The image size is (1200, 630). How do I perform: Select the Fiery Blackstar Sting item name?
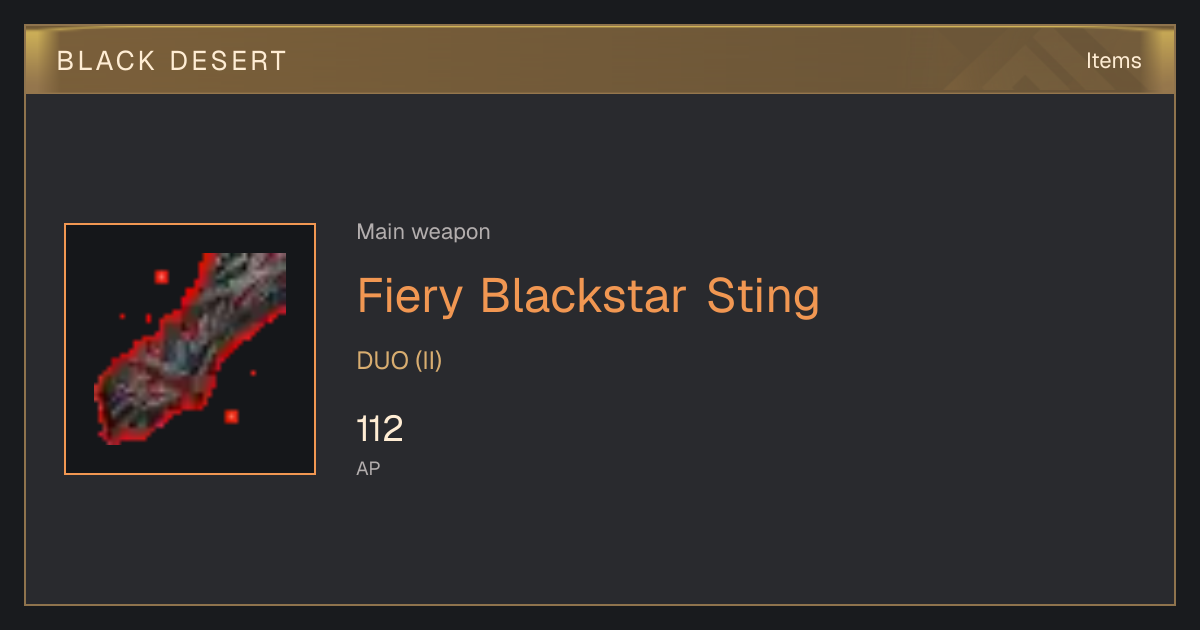[588, 297]
